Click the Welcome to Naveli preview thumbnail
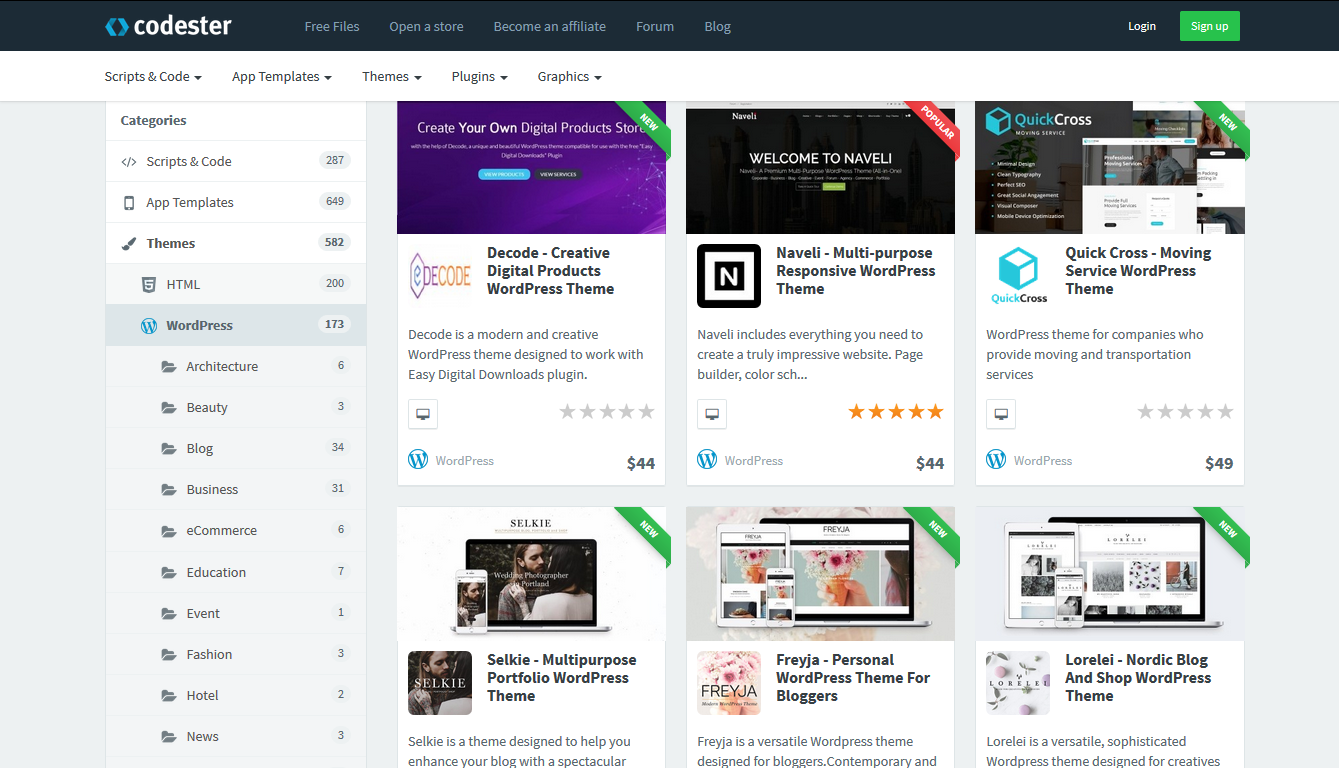 point(820,167)
